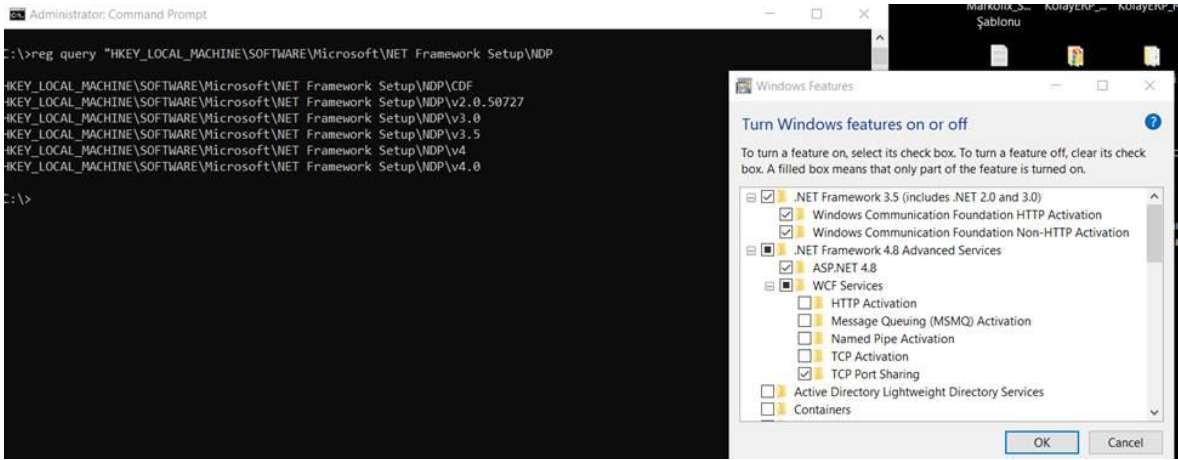Screen dimensions: 1178x460
Task: Collapse the WCF Services tree node
Action: (x=769, y=286)
